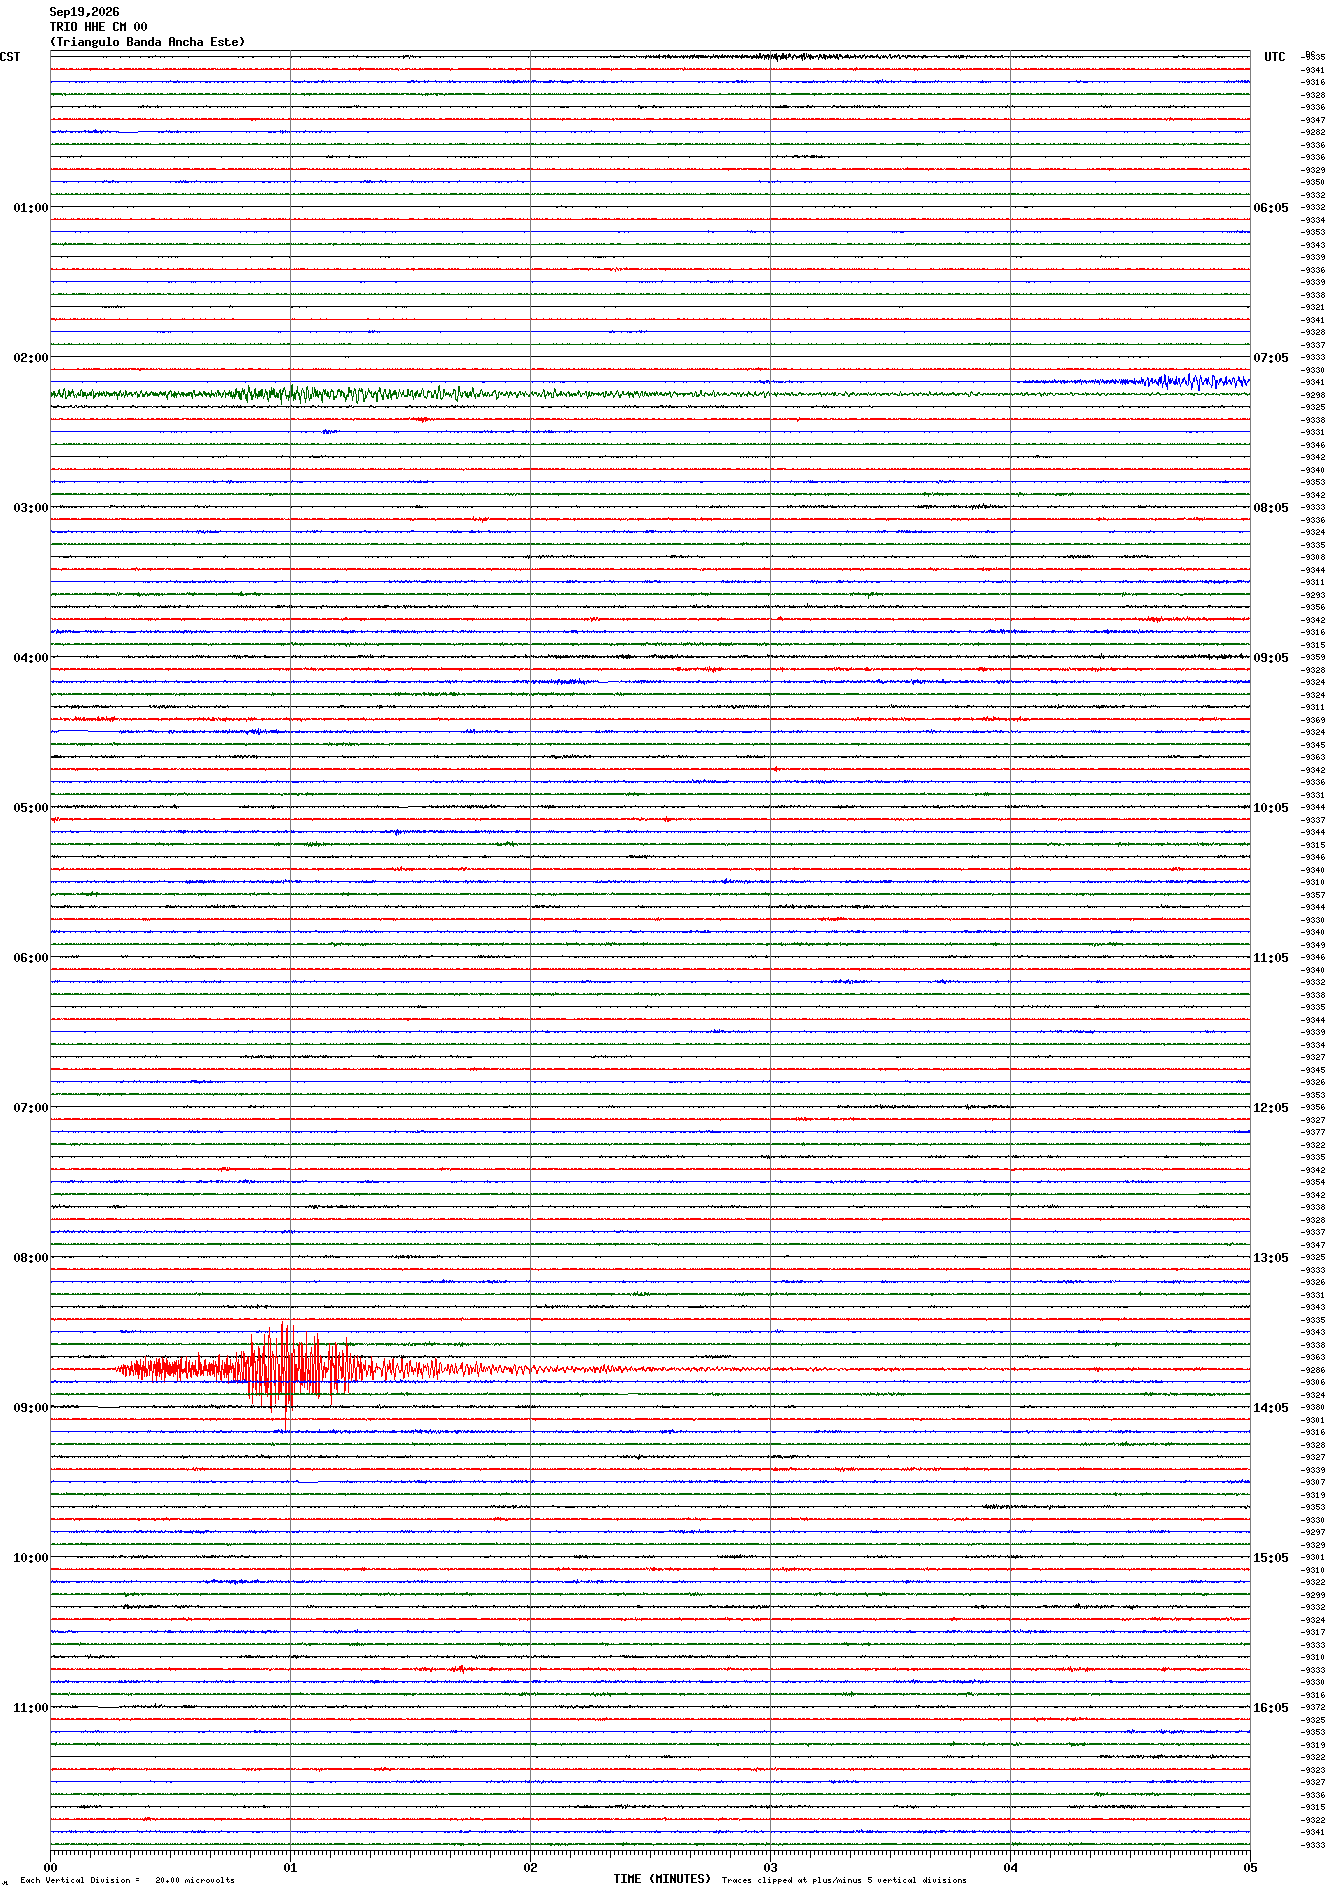Click the TRIO HHE CM 00 station label
The width and height of the screenshot is (1330, 1894).
(98, 27)
